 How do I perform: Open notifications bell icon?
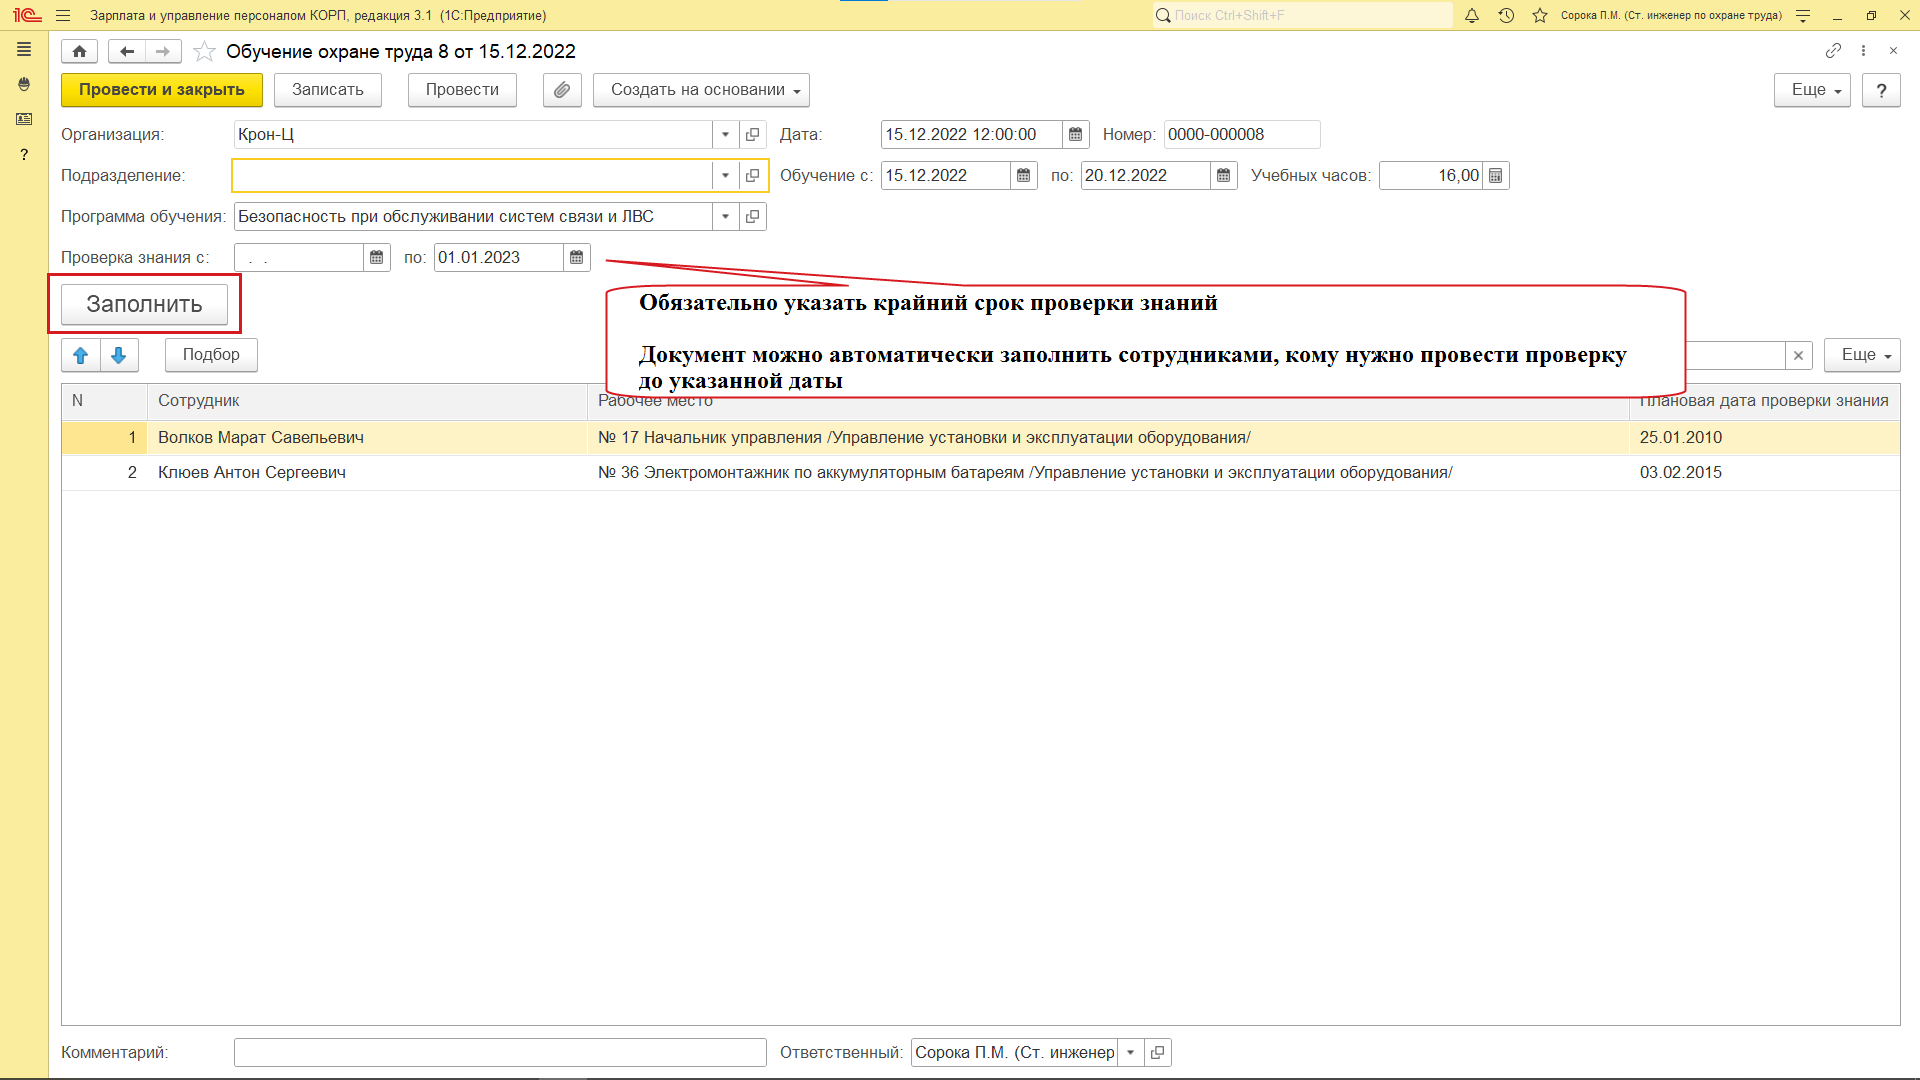tap(1472, 15)
